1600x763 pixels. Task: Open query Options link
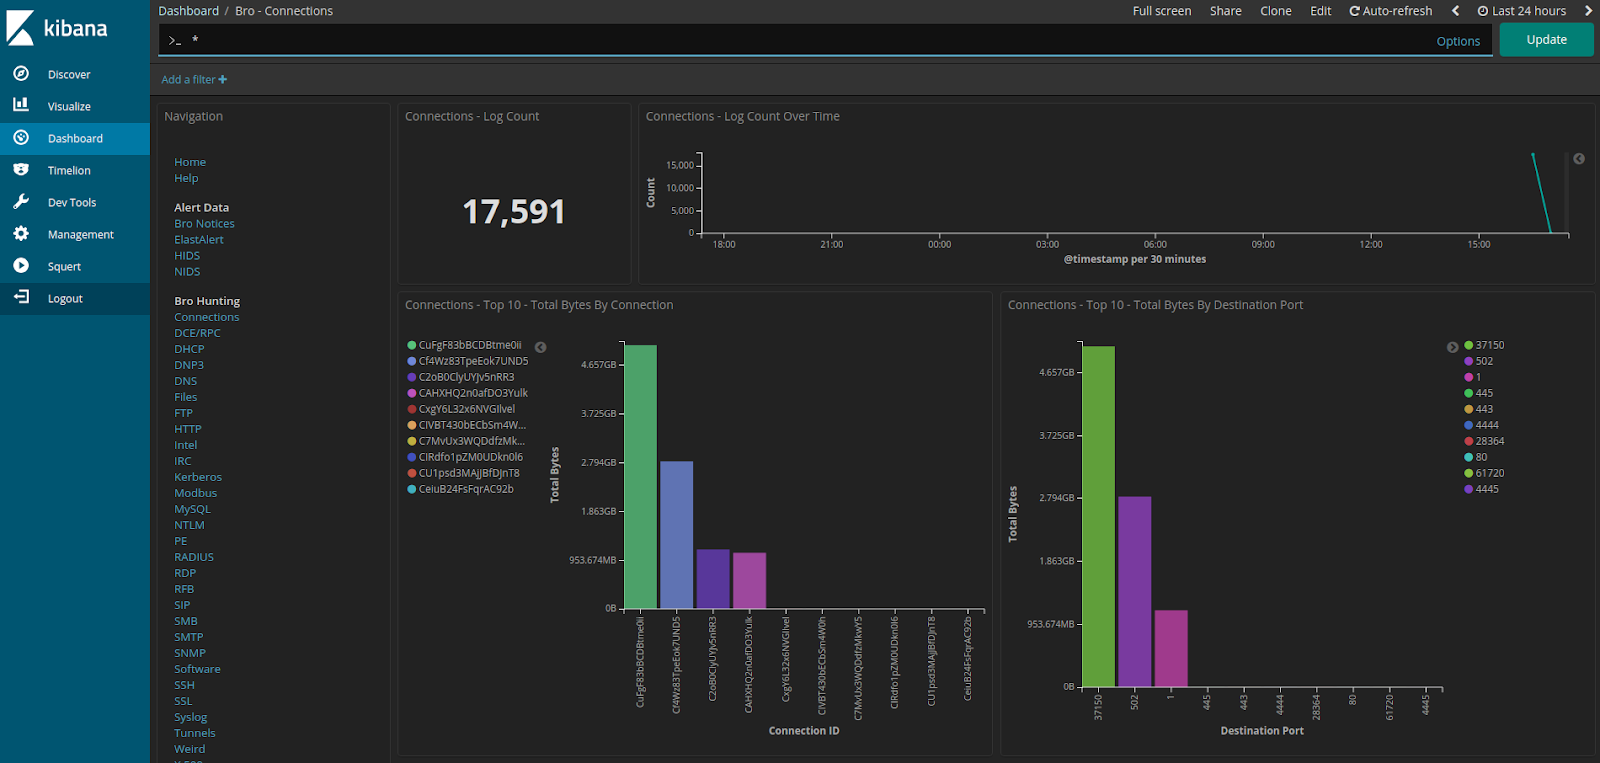coord(1458,41)
